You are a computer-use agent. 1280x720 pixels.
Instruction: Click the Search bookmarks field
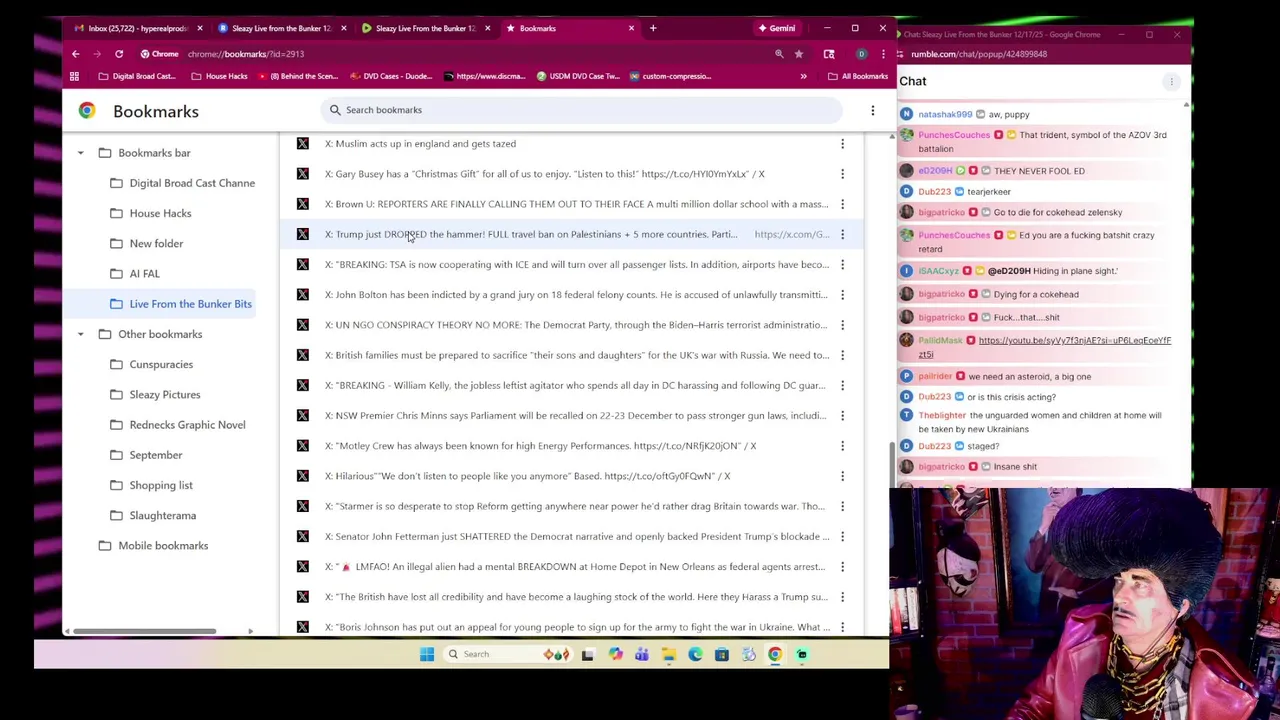pos(583,110)
